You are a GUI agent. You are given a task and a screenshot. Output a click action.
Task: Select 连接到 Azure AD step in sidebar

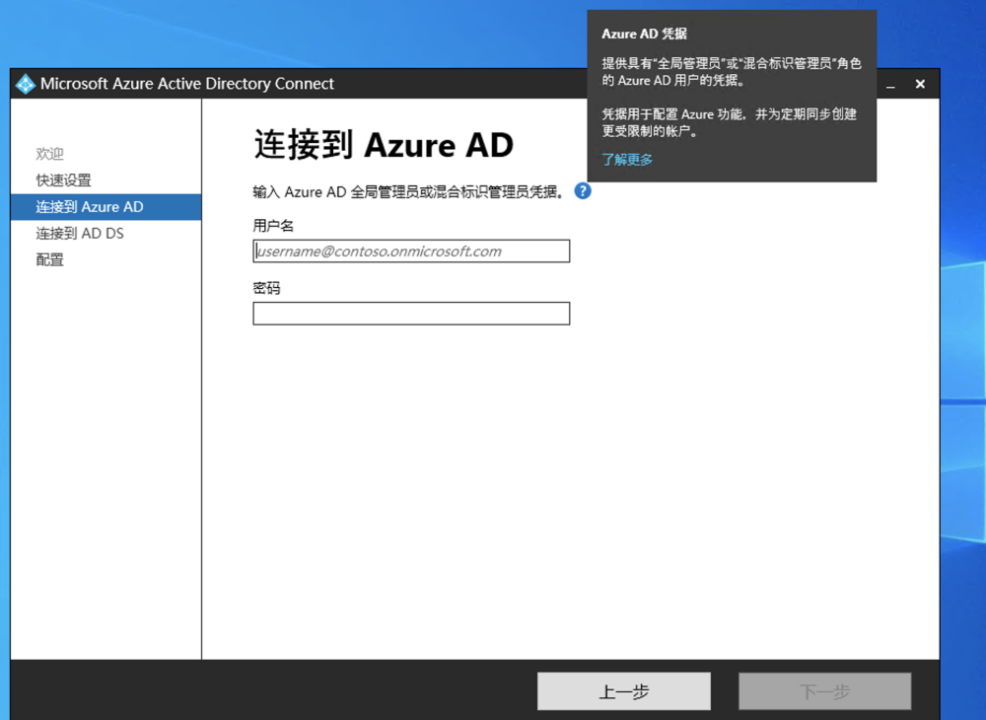point(106,207)
